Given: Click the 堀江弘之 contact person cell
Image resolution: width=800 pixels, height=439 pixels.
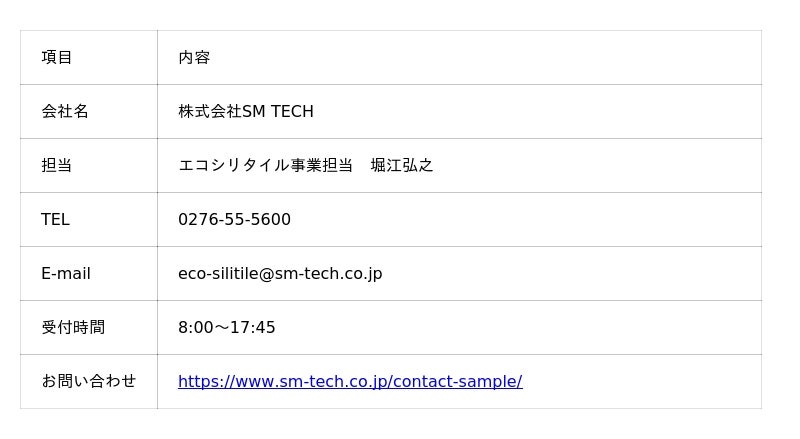Looking at the screenshot, I should point(459,165).
